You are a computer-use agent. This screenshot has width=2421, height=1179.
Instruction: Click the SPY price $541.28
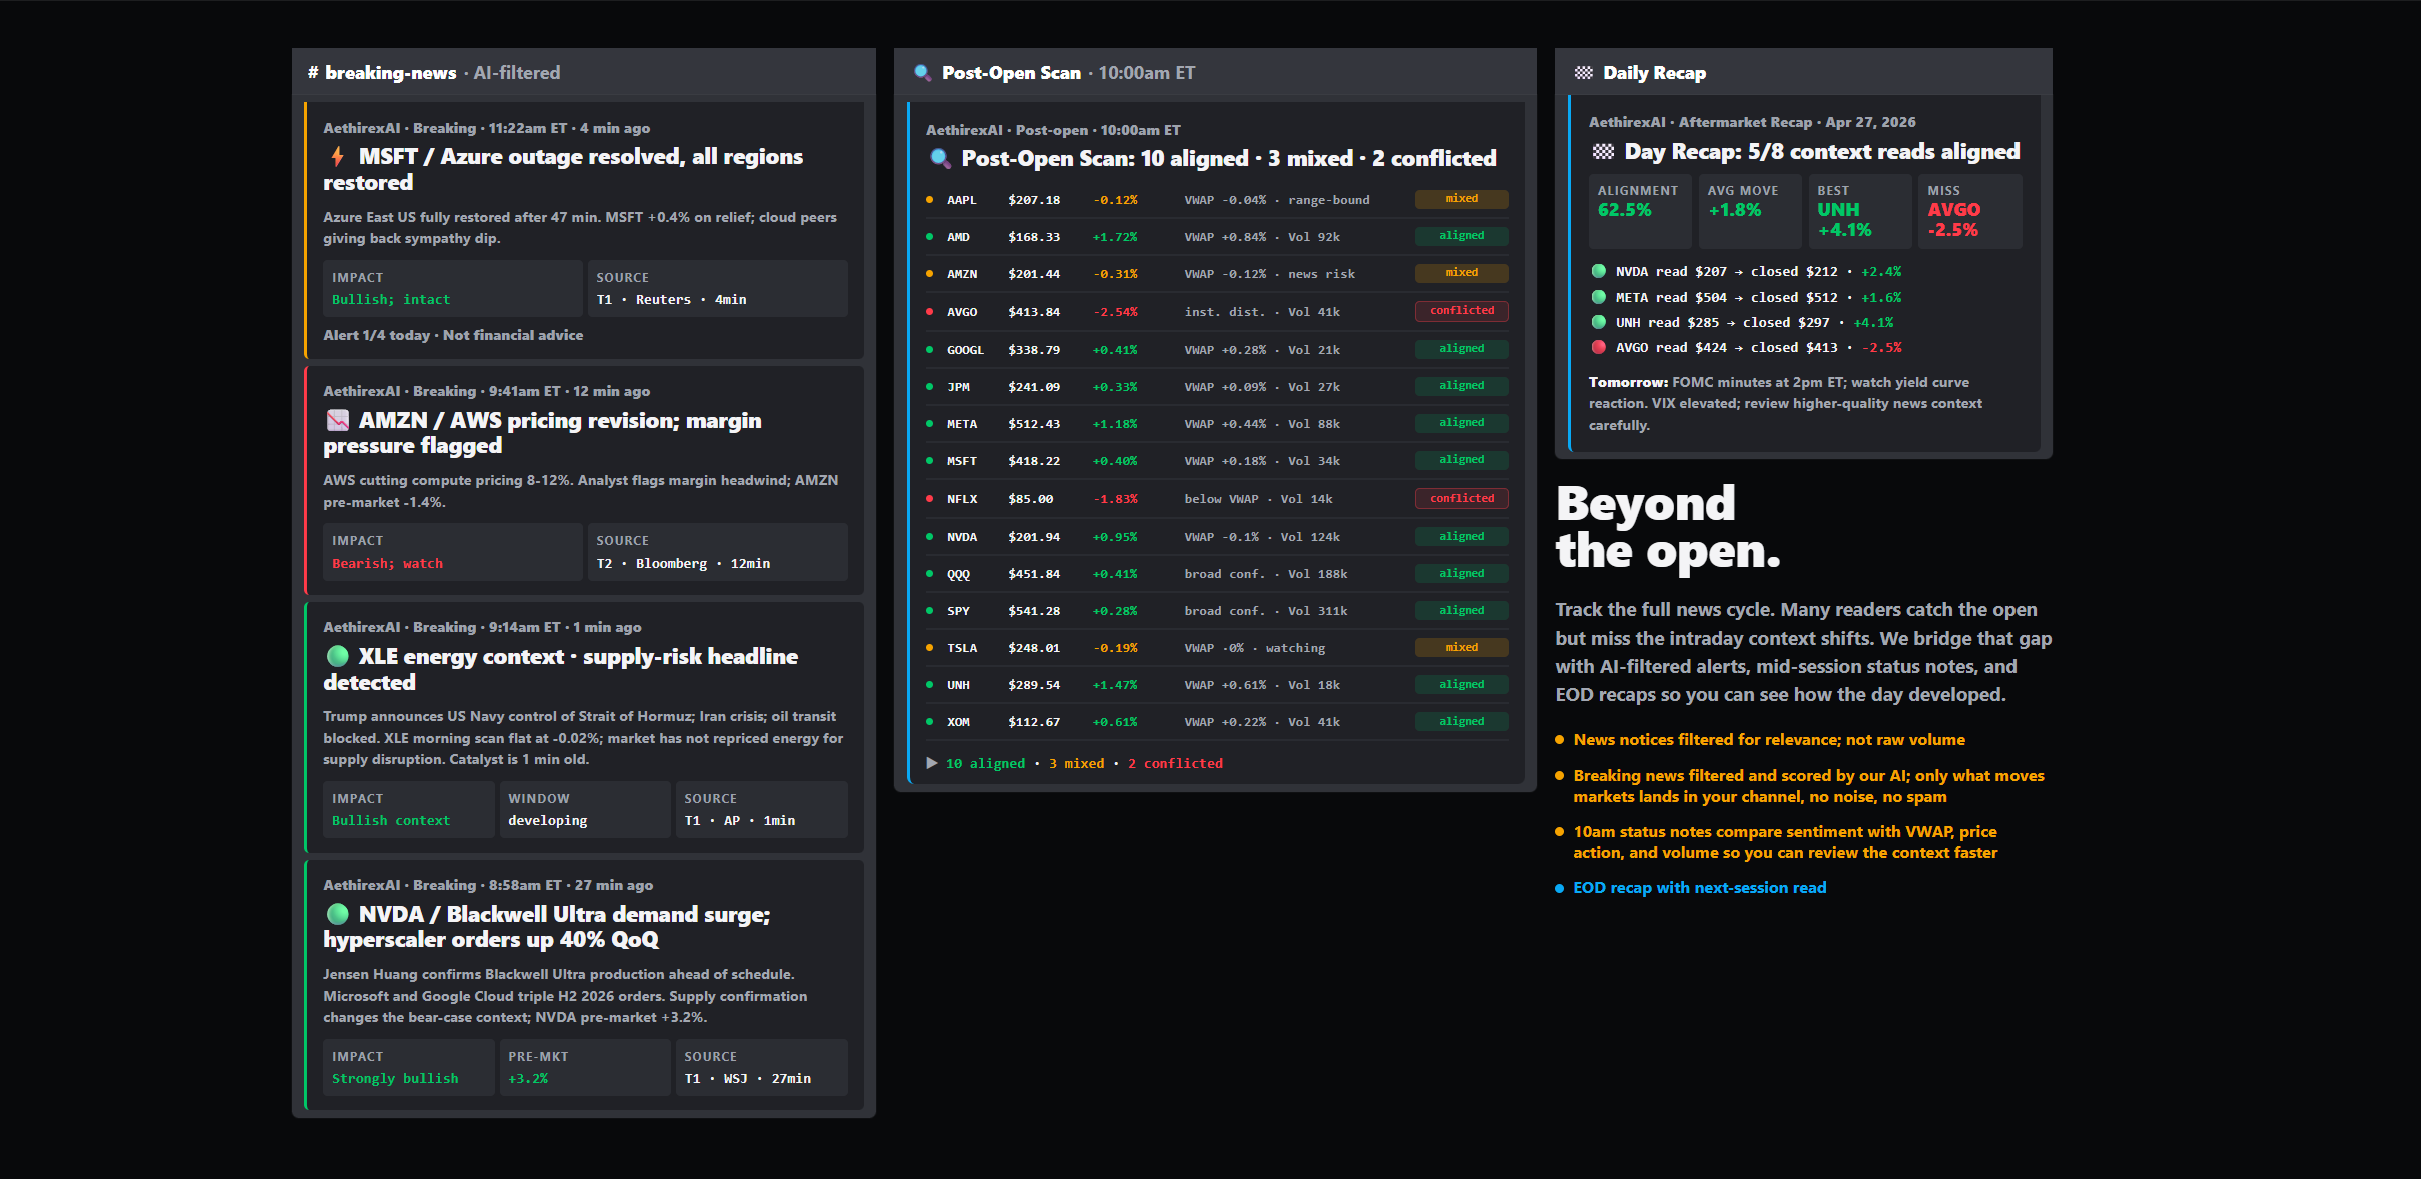point(1034,611)
